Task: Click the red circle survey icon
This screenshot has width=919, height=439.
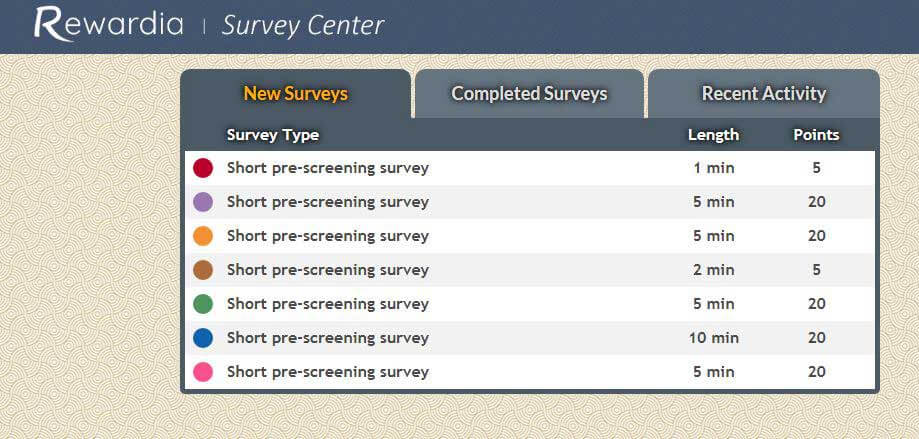Action: coord(203,168)
